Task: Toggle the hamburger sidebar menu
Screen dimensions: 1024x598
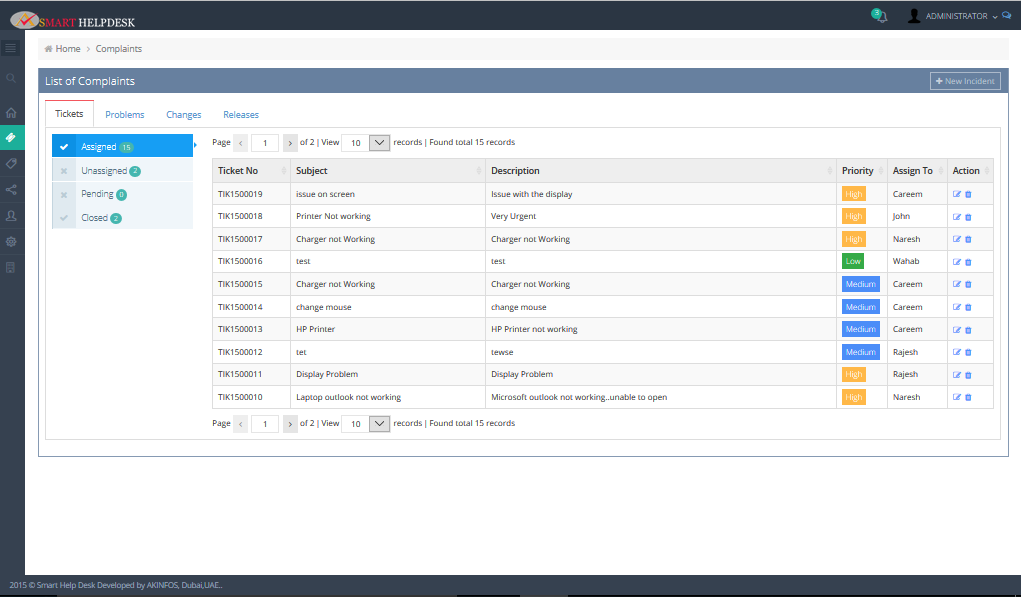Action: click(x=11, y=48)
